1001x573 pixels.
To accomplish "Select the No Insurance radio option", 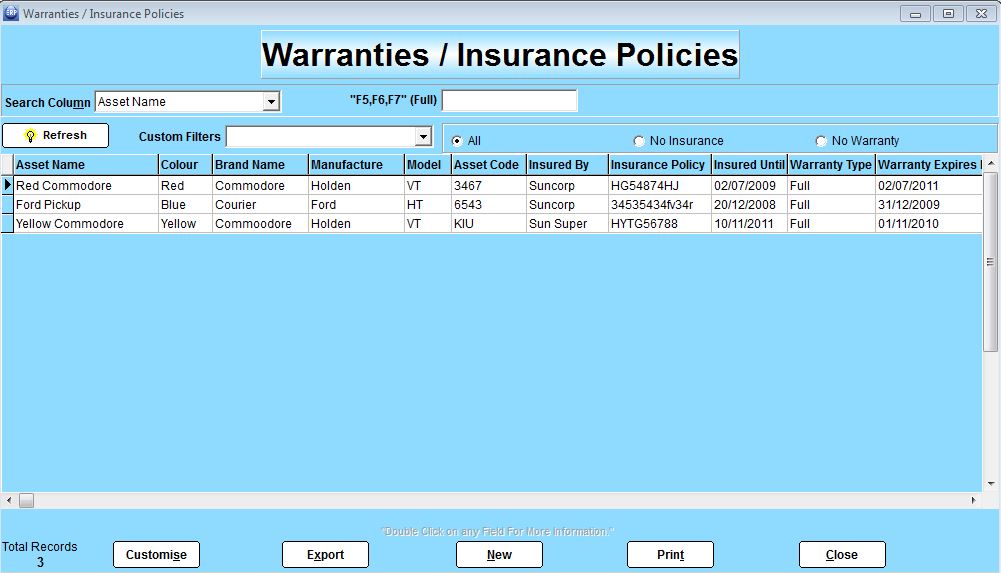I will coord(639,141).
